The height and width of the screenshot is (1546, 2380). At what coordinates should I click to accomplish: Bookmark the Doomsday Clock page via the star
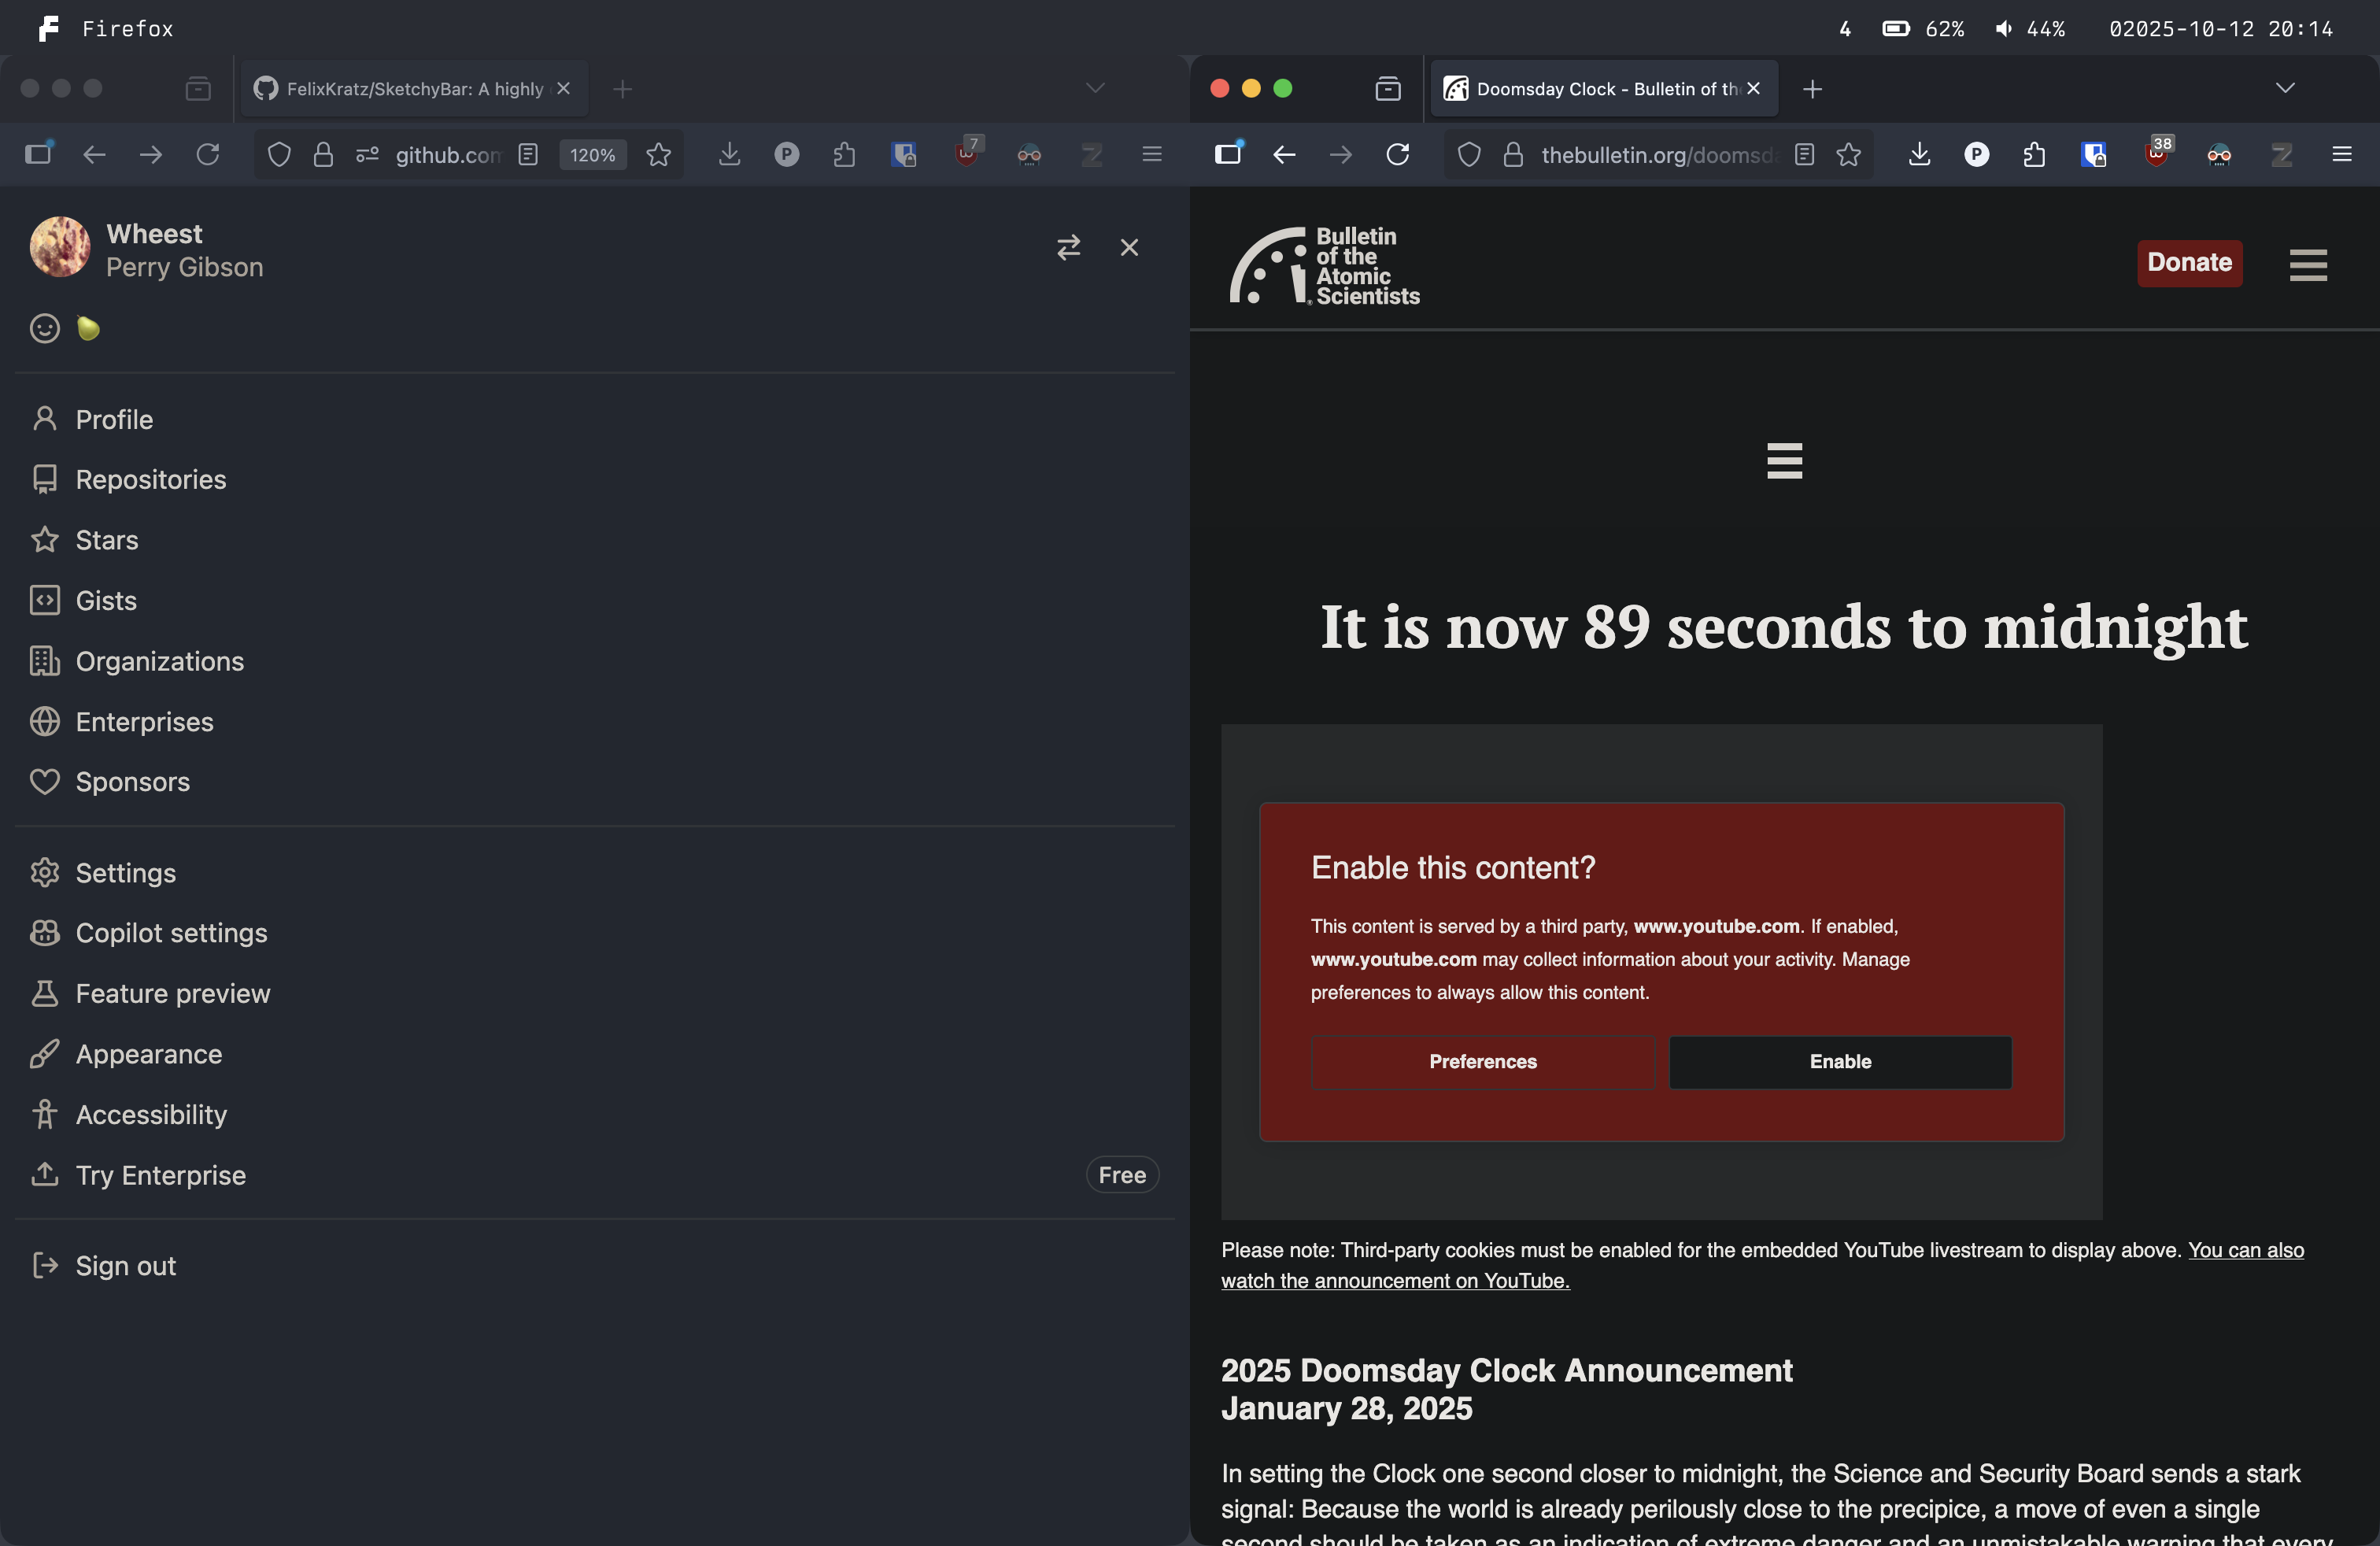point(1848,155)
